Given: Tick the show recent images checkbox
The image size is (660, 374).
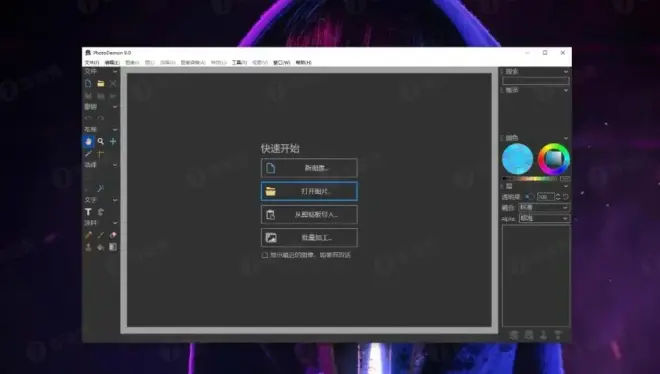Looking at the screenshot, I should [265, 255].
